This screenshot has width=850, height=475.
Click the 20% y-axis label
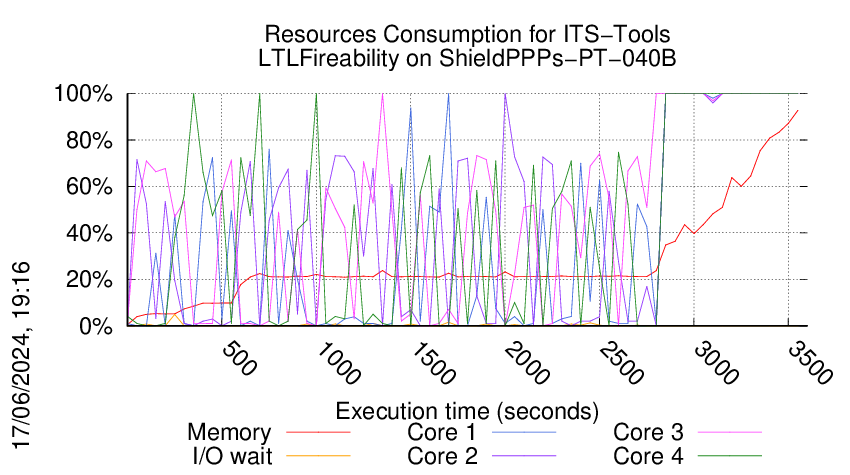click(x=89, y=280)
